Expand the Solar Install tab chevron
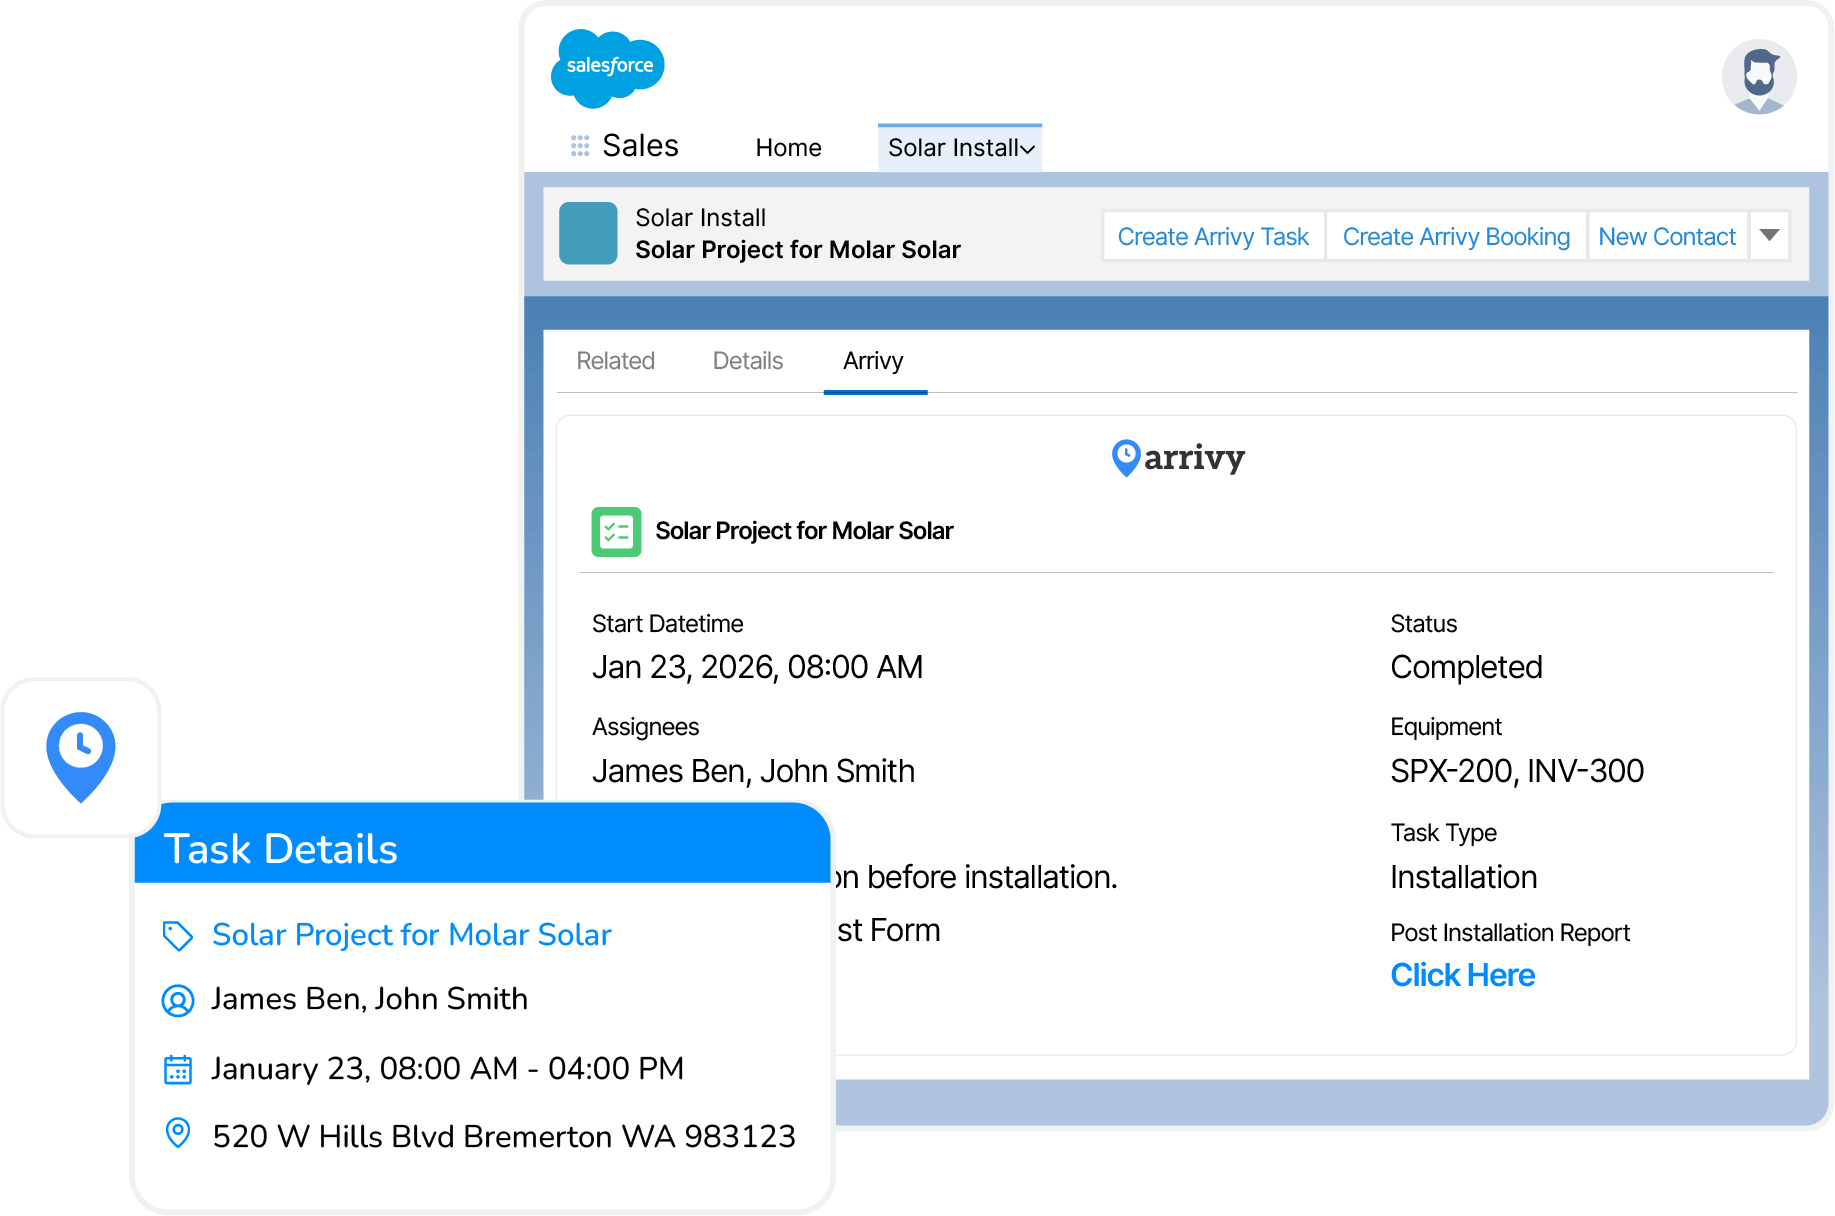Viewport: 1835px width, 1216px height. tap(1029, 148)
